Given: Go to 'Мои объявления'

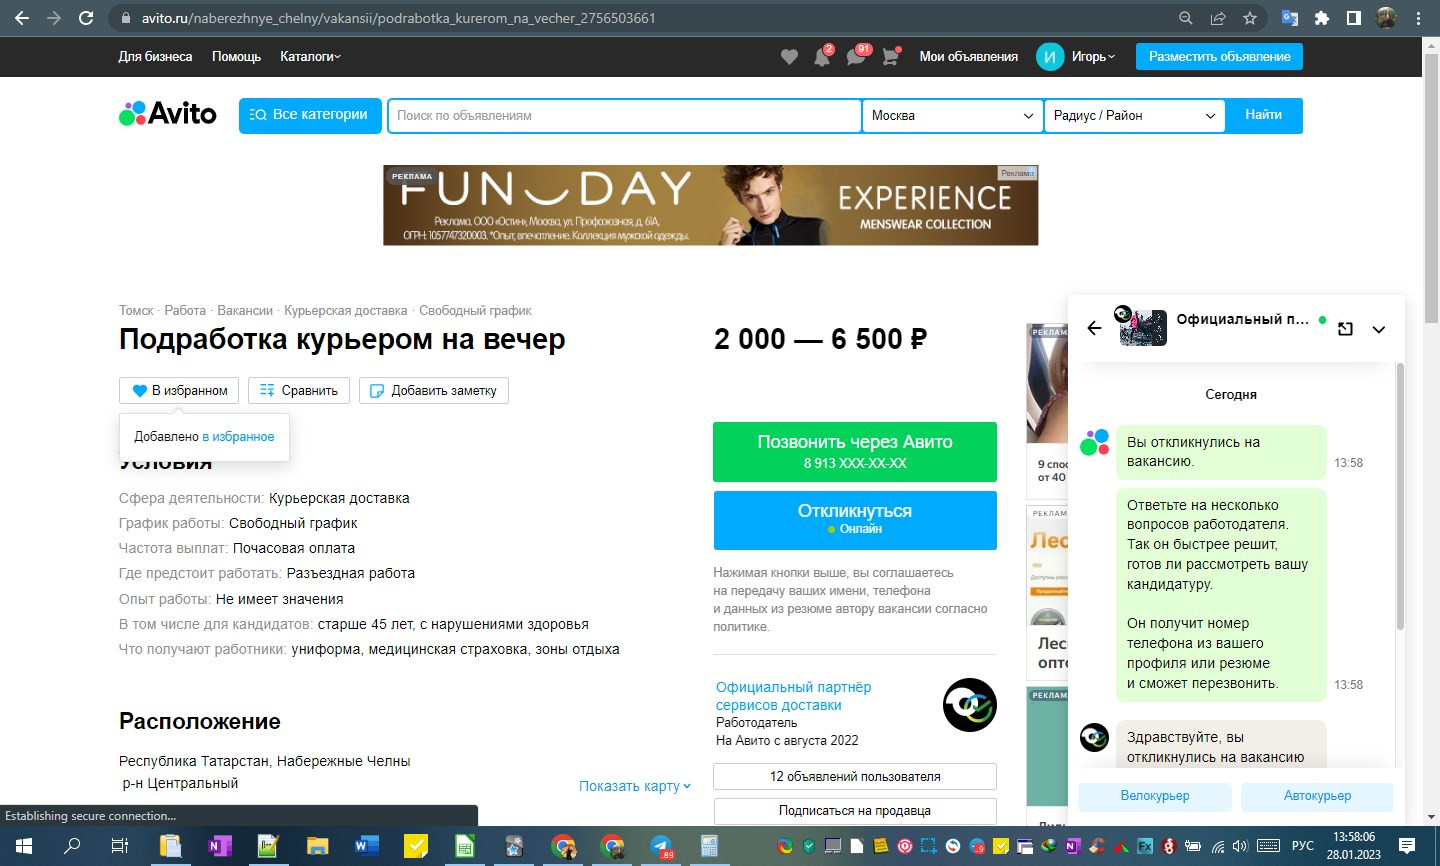Looking at the screenshot, I should pyautogui.click(x=968, y=57).
